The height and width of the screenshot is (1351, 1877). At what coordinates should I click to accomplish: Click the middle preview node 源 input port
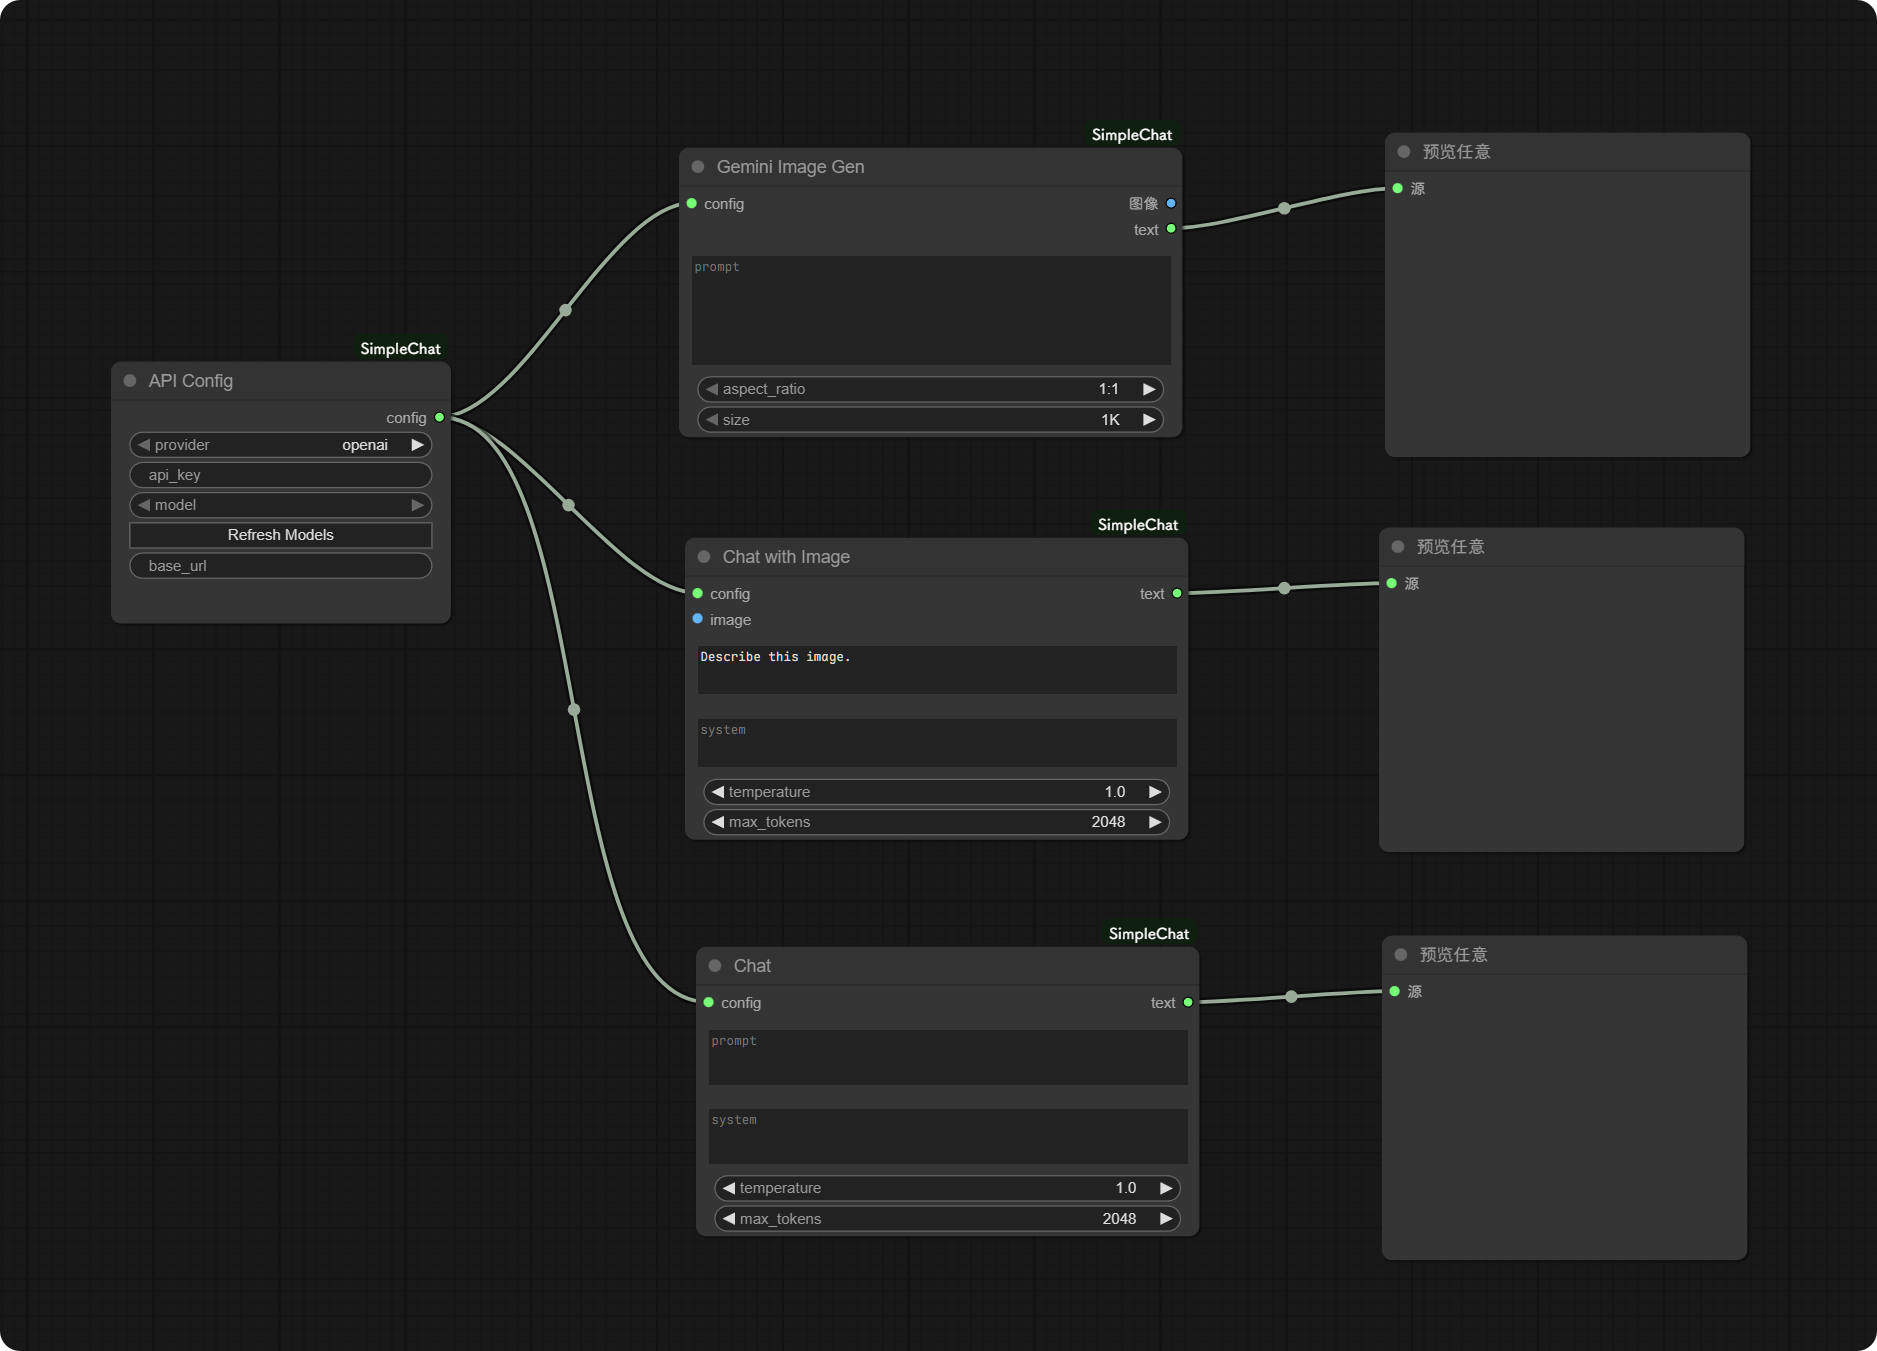click(1392, 584)
